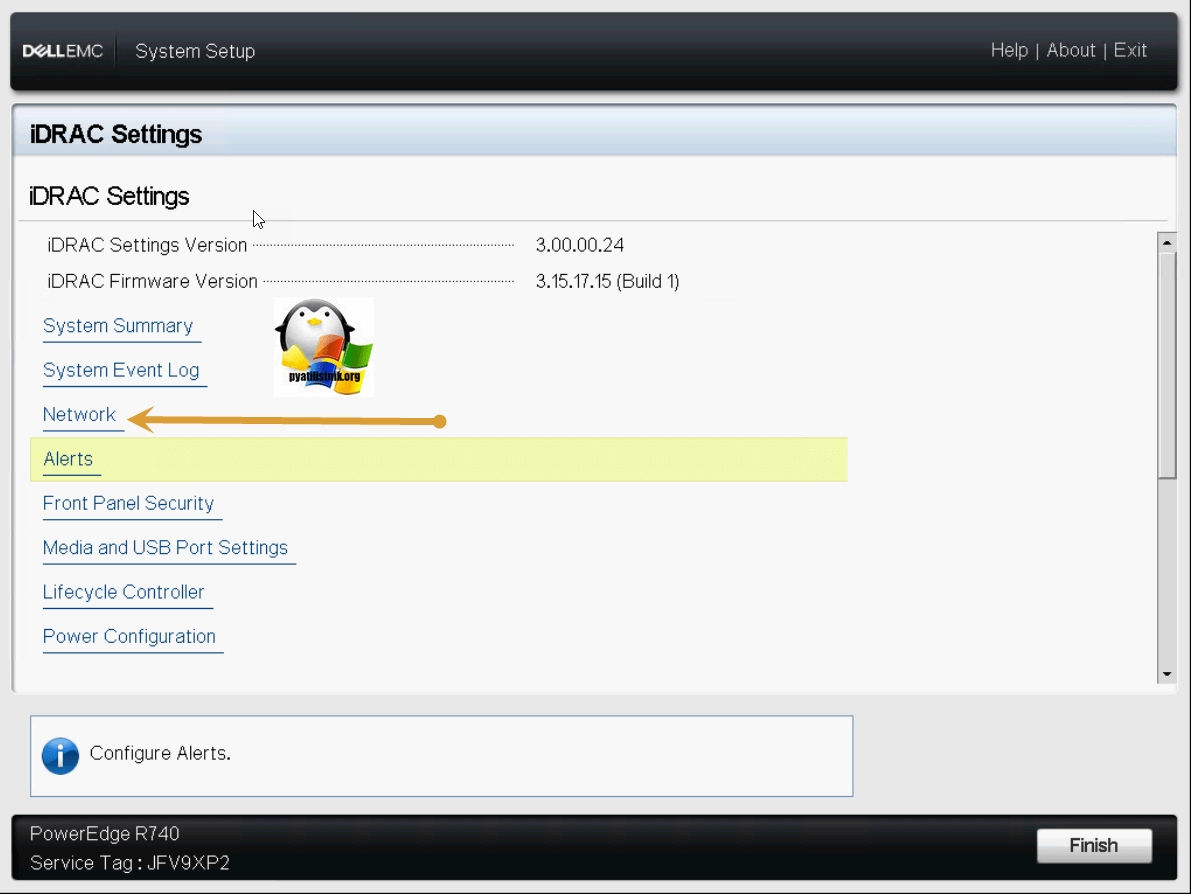Open the Network settings link

(x=79, y=415)
